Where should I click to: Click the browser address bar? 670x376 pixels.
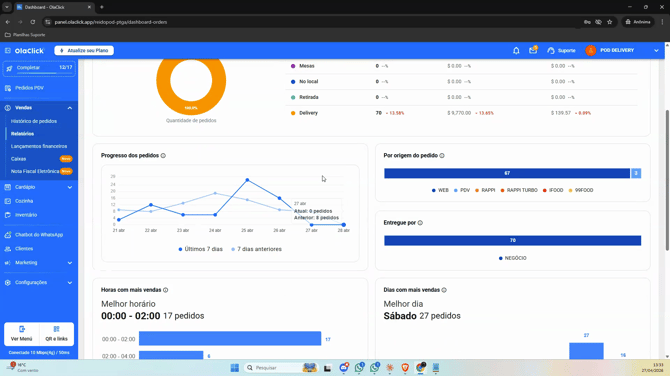click(312, 22)
